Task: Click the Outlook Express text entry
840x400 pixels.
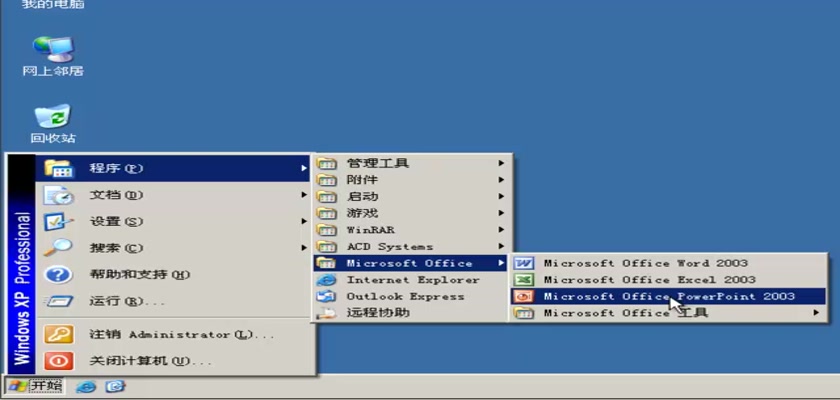Action: click(405, 296)
